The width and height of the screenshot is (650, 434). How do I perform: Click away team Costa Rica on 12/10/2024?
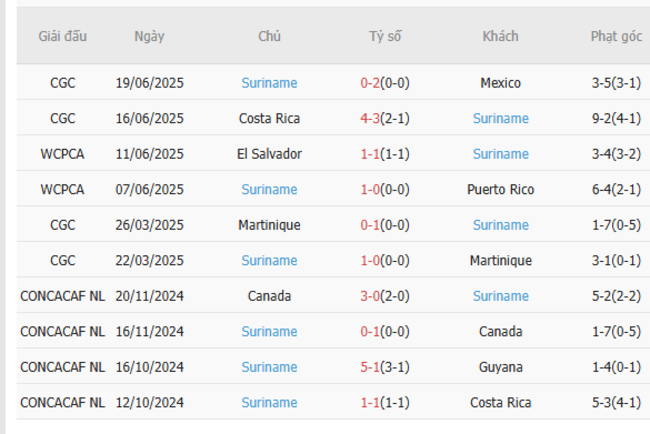(500, 402)
